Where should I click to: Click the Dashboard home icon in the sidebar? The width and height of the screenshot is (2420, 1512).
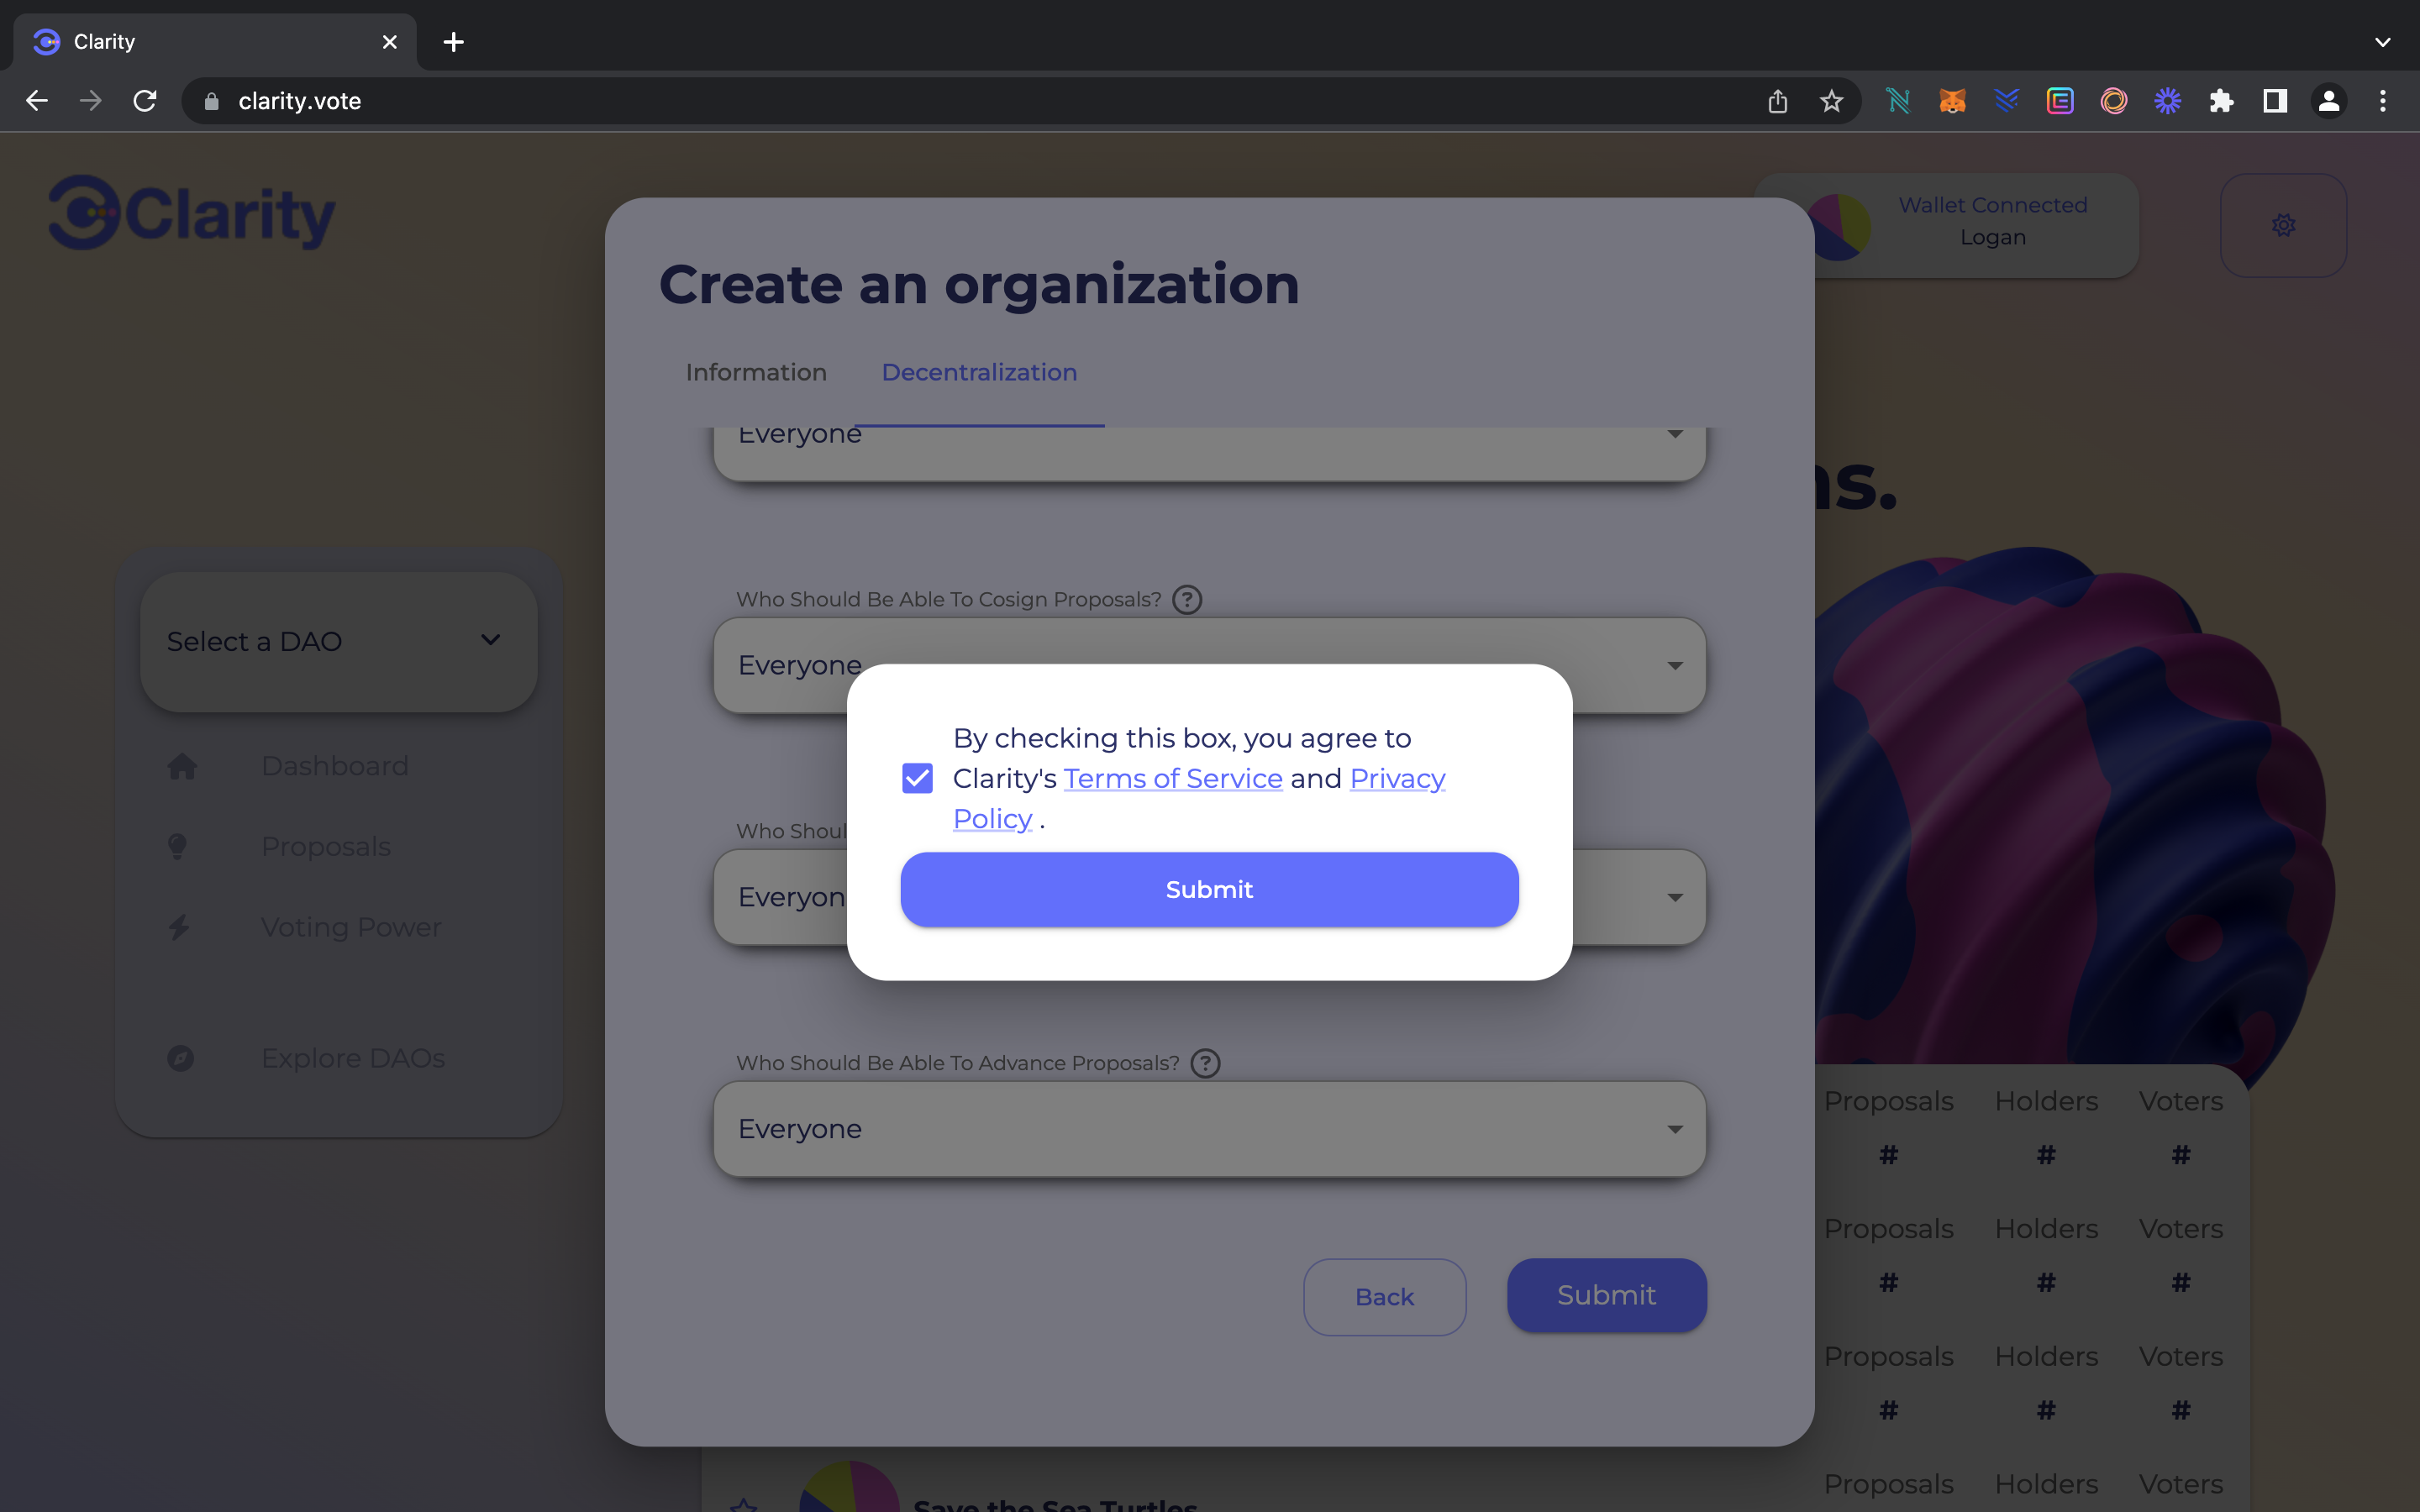coord(182,766)
